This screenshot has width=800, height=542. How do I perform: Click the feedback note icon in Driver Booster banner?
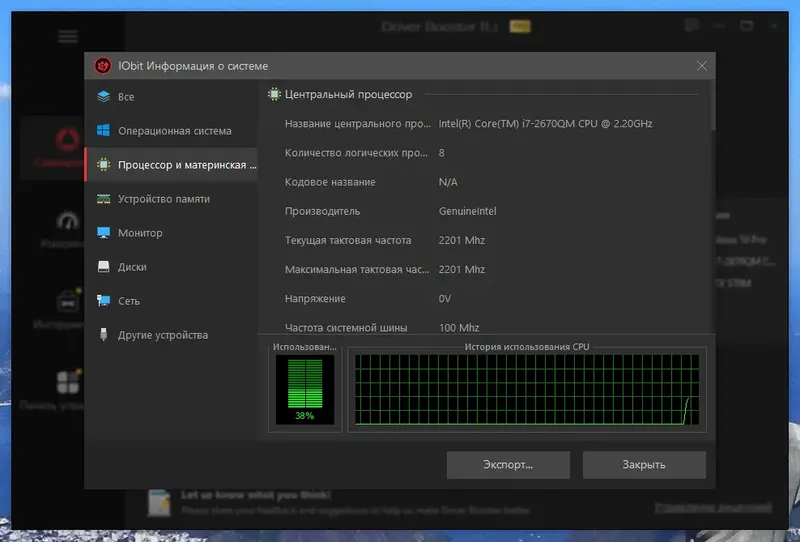tap(159, 503)
